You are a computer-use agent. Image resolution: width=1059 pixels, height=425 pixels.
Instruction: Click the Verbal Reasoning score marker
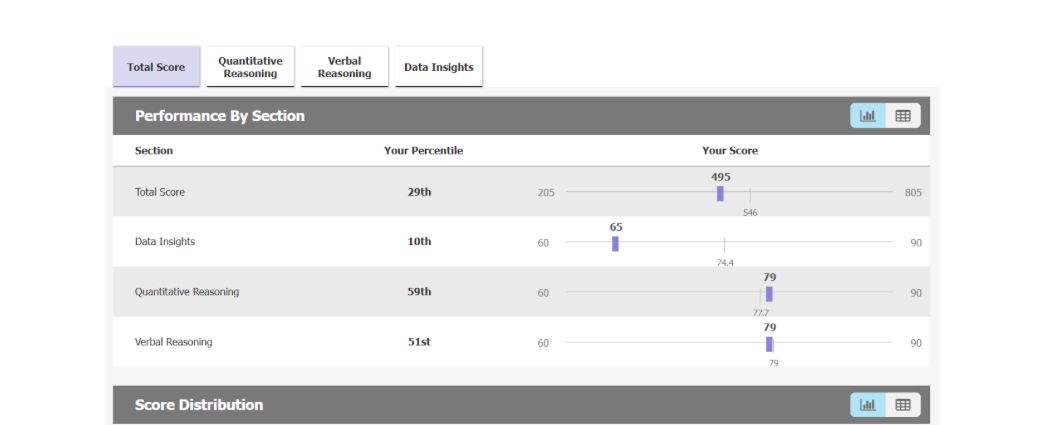(x=769, y=343)
